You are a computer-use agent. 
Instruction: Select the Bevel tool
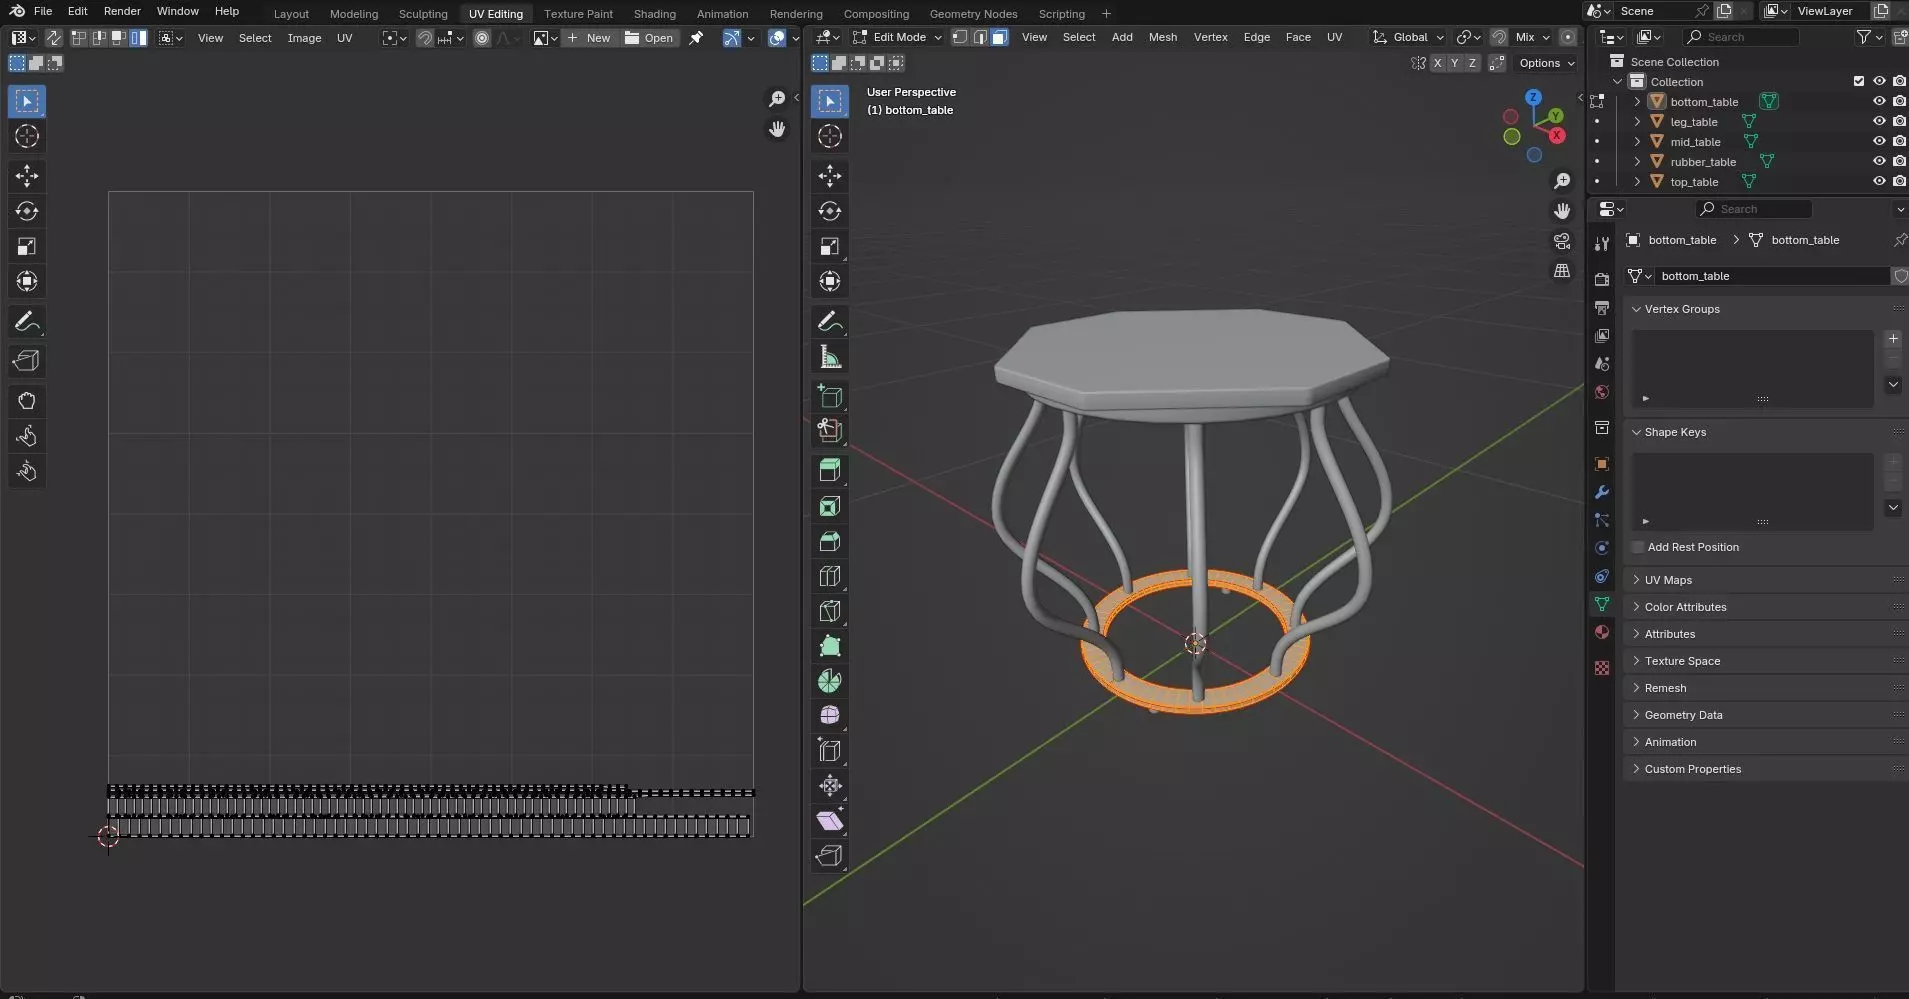[x=830, y=541]
